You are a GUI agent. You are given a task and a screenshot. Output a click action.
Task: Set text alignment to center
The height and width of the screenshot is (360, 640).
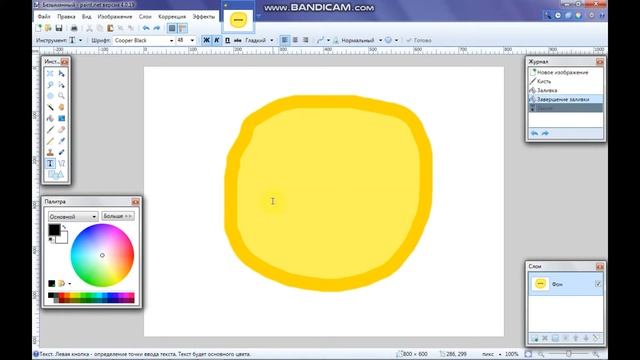[295, 40]
